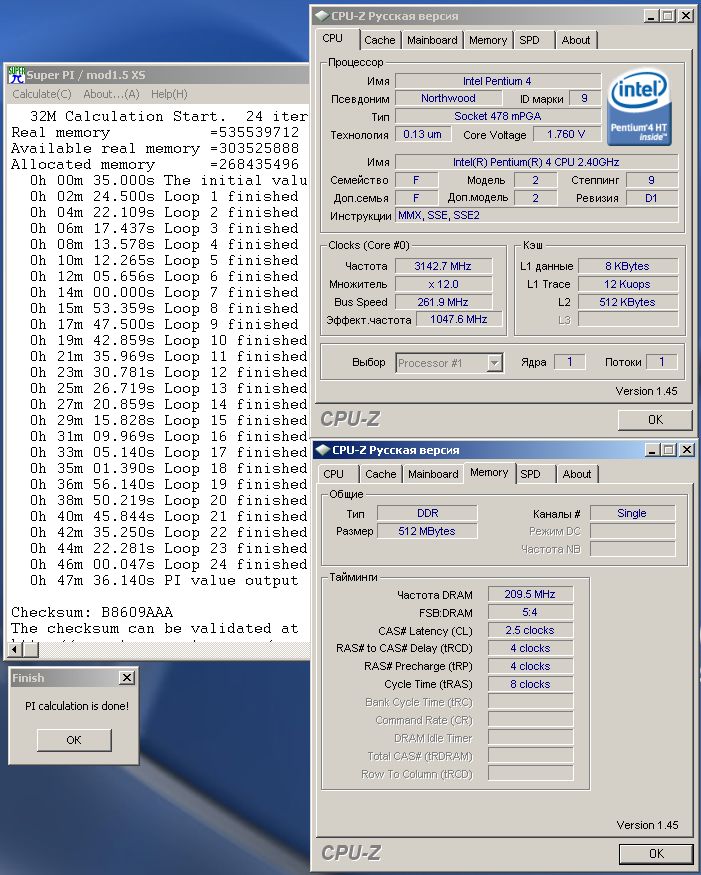701x875 pixels.
Task: Click the Single channels value
Action: click(x=632, y=513)
